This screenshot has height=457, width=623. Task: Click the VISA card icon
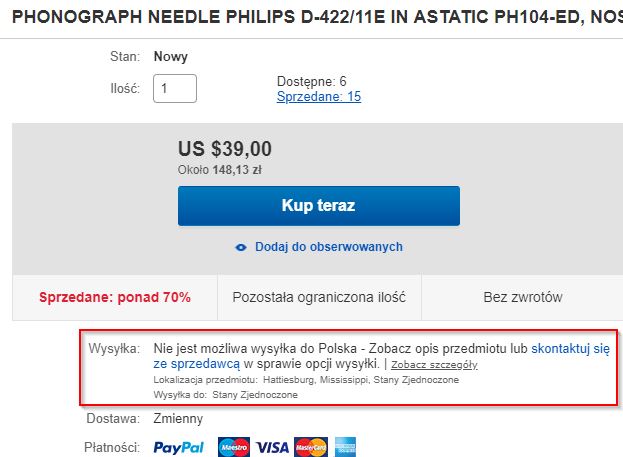pos(272,447)
